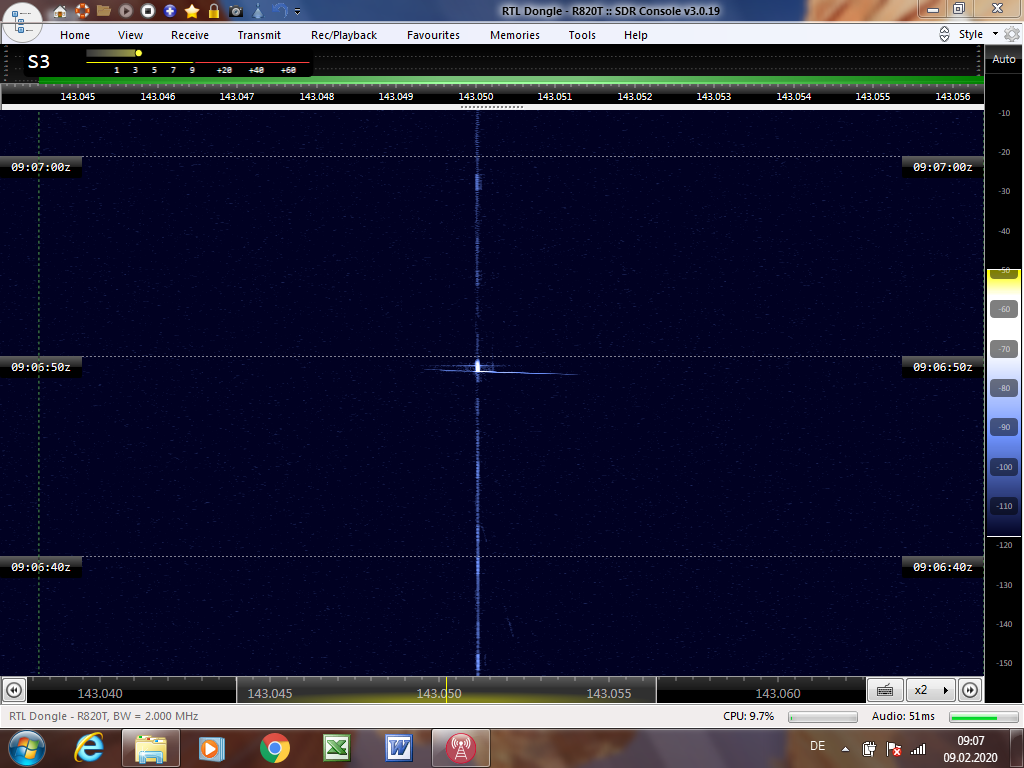The width and height of the screenshot is (1024, 768).
Task: Click the undo arrow icon
Action: pos(280,10)
